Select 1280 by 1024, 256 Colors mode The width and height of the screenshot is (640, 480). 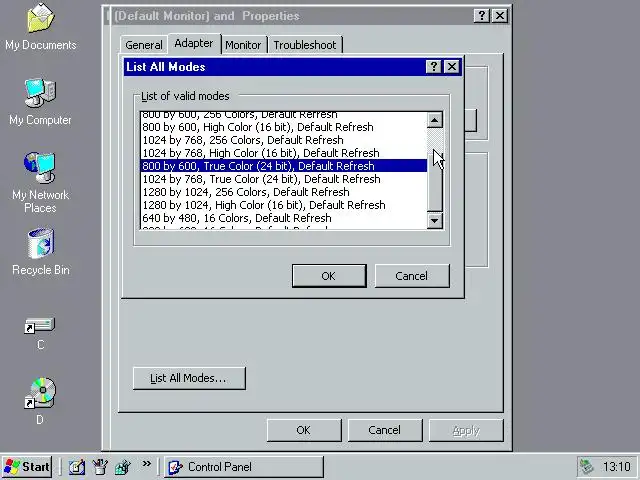click(x=283, y=192)
